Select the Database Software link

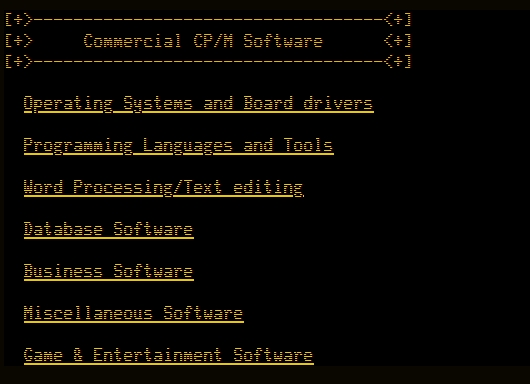[109, 230]
